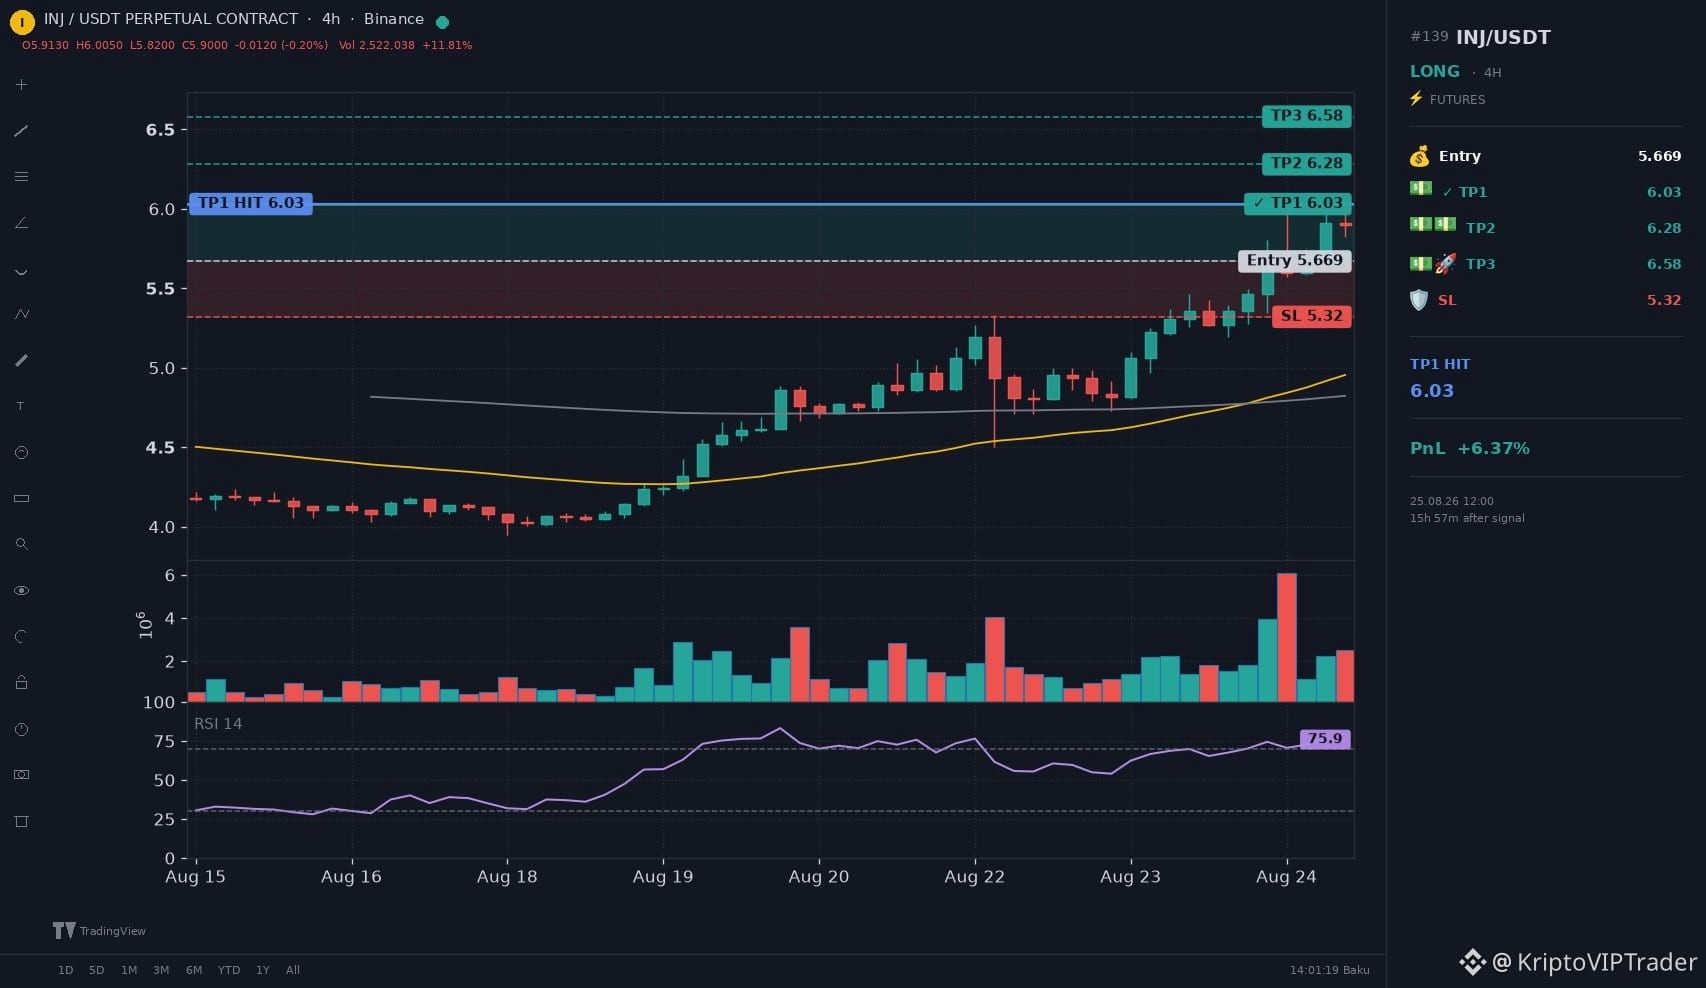Click the green market status dot
The width and height of the screenshot is (1706, 988).
point(443,21)
